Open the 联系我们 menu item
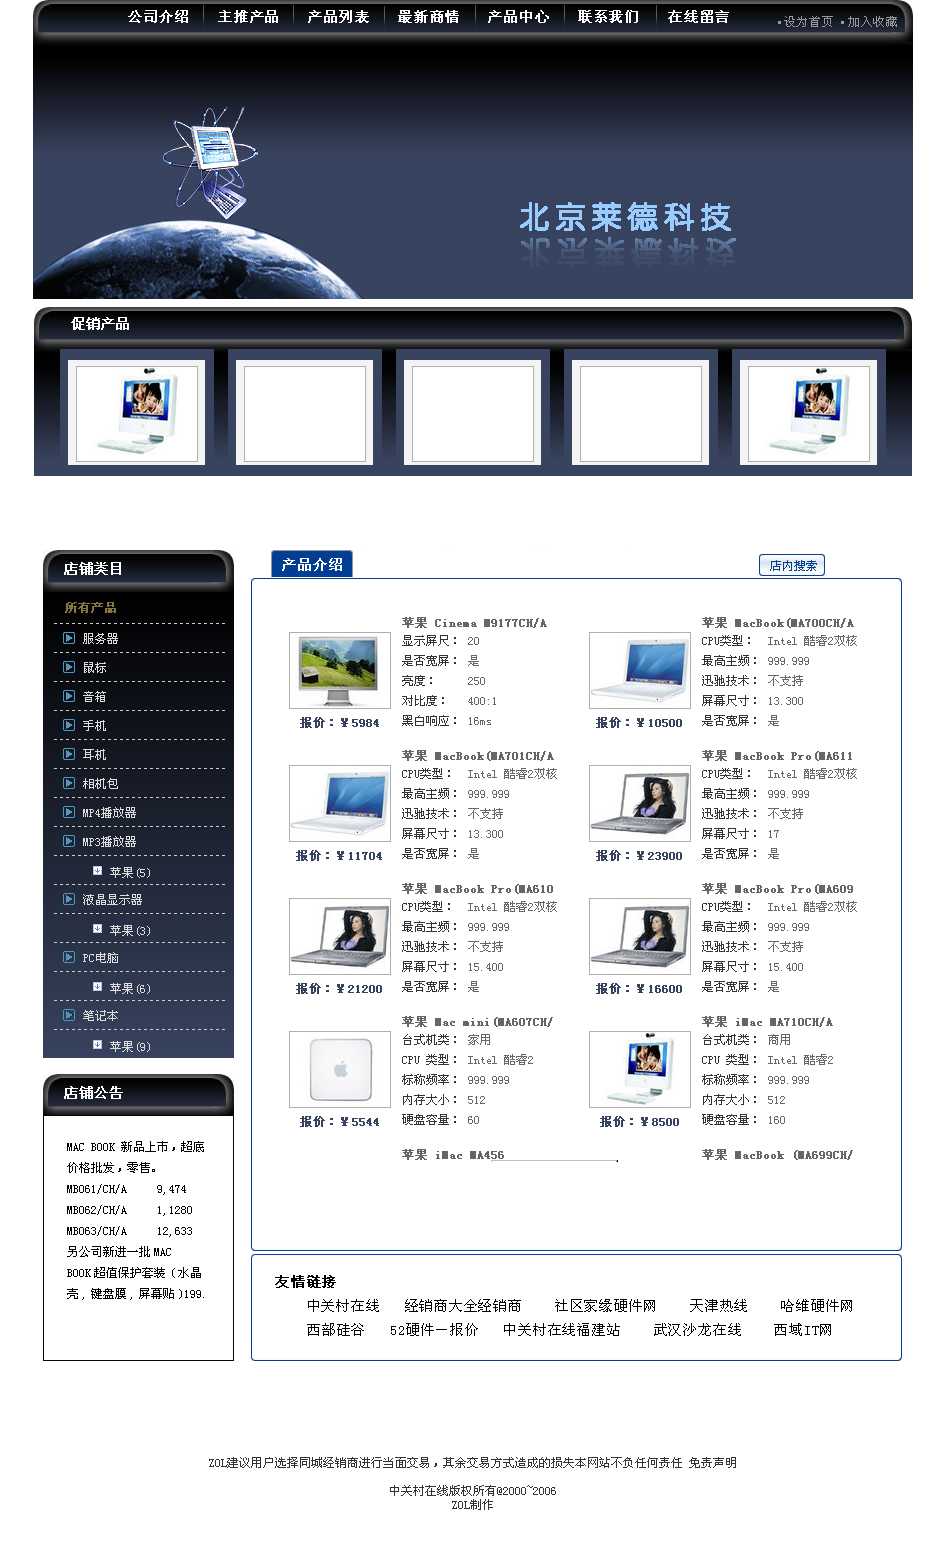 click(608, 17)
